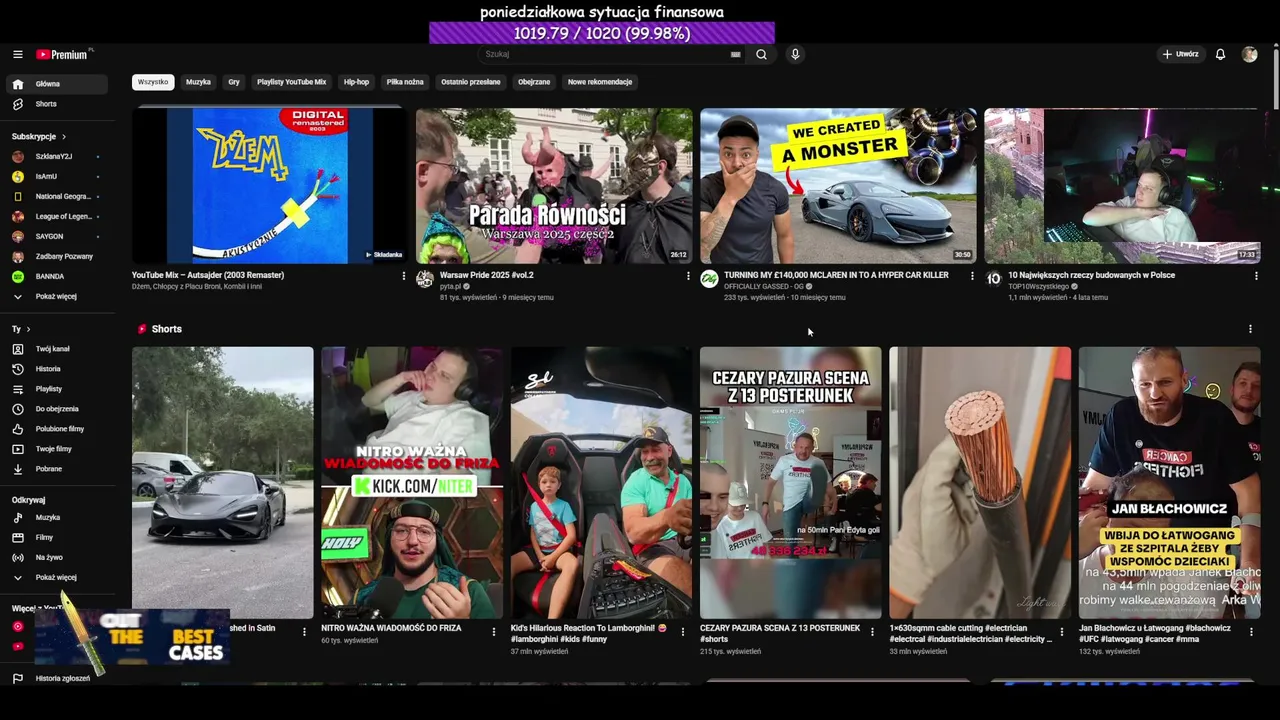Open notifications bell
1280x720 pixels.
click(1220, 55)
